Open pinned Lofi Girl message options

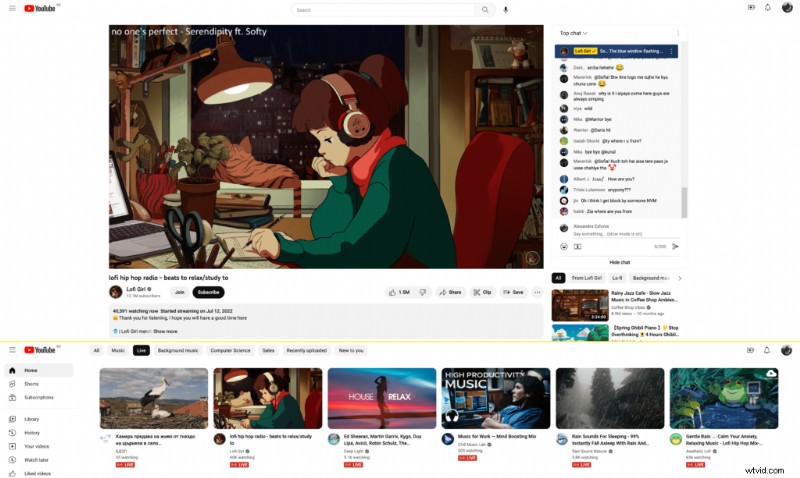(x=671, y=51)
